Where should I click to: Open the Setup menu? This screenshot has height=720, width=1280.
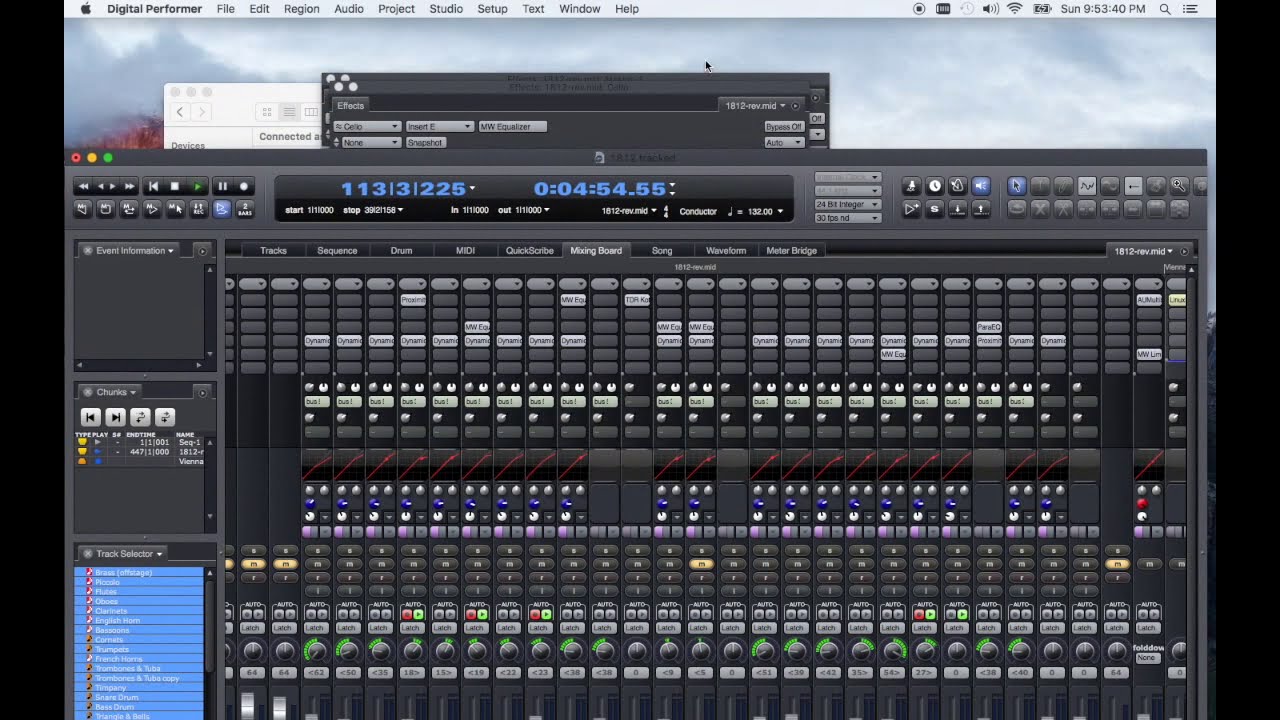(x=492, y=9)
